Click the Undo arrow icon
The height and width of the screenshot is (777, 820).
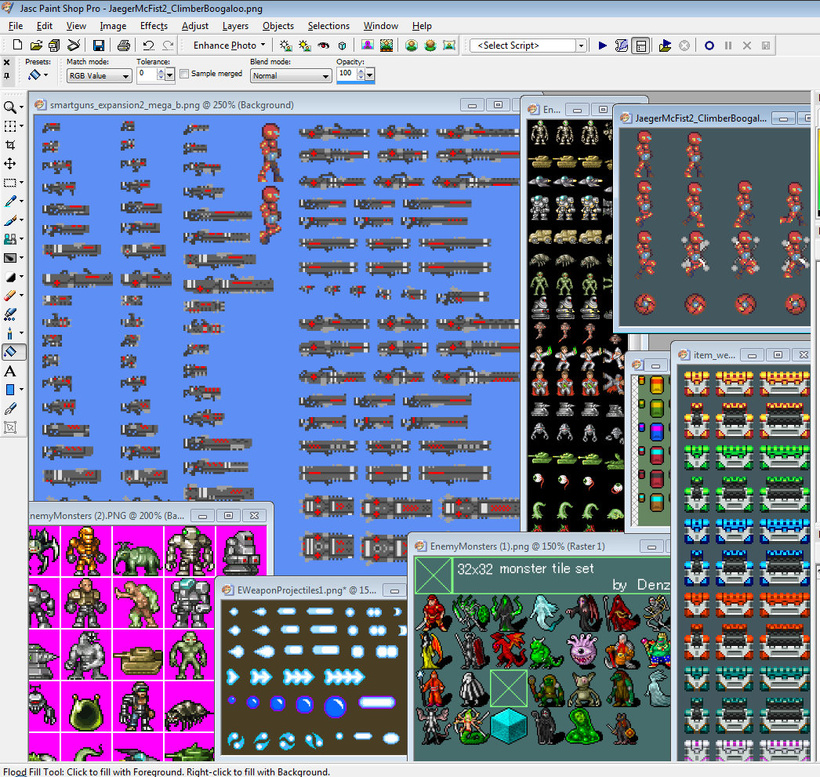click(148, 46)
